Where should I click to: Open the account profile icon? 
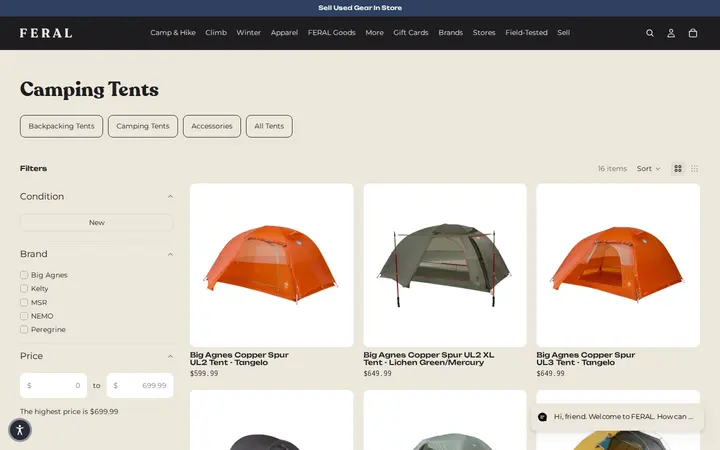click(671, 33)
